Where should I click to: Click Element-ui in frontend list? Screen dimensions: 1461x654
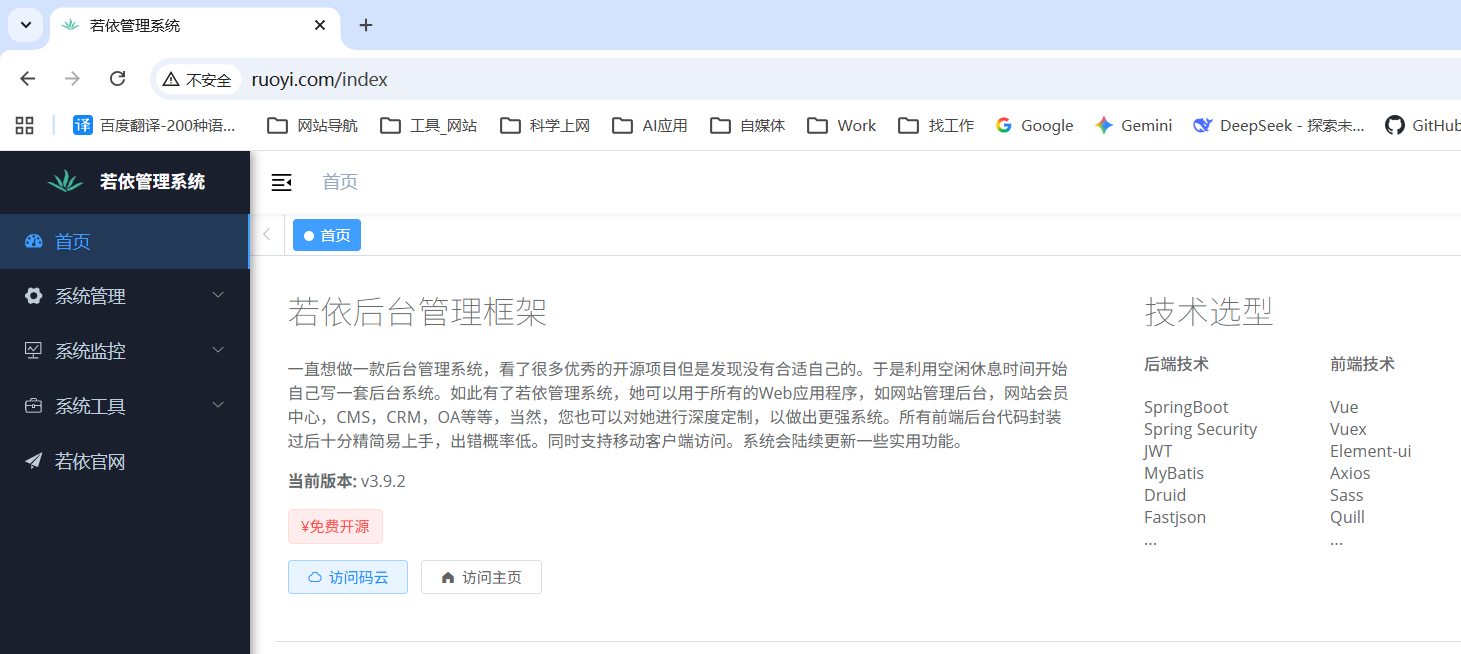pyautogui.click(x=1370, y=451)
